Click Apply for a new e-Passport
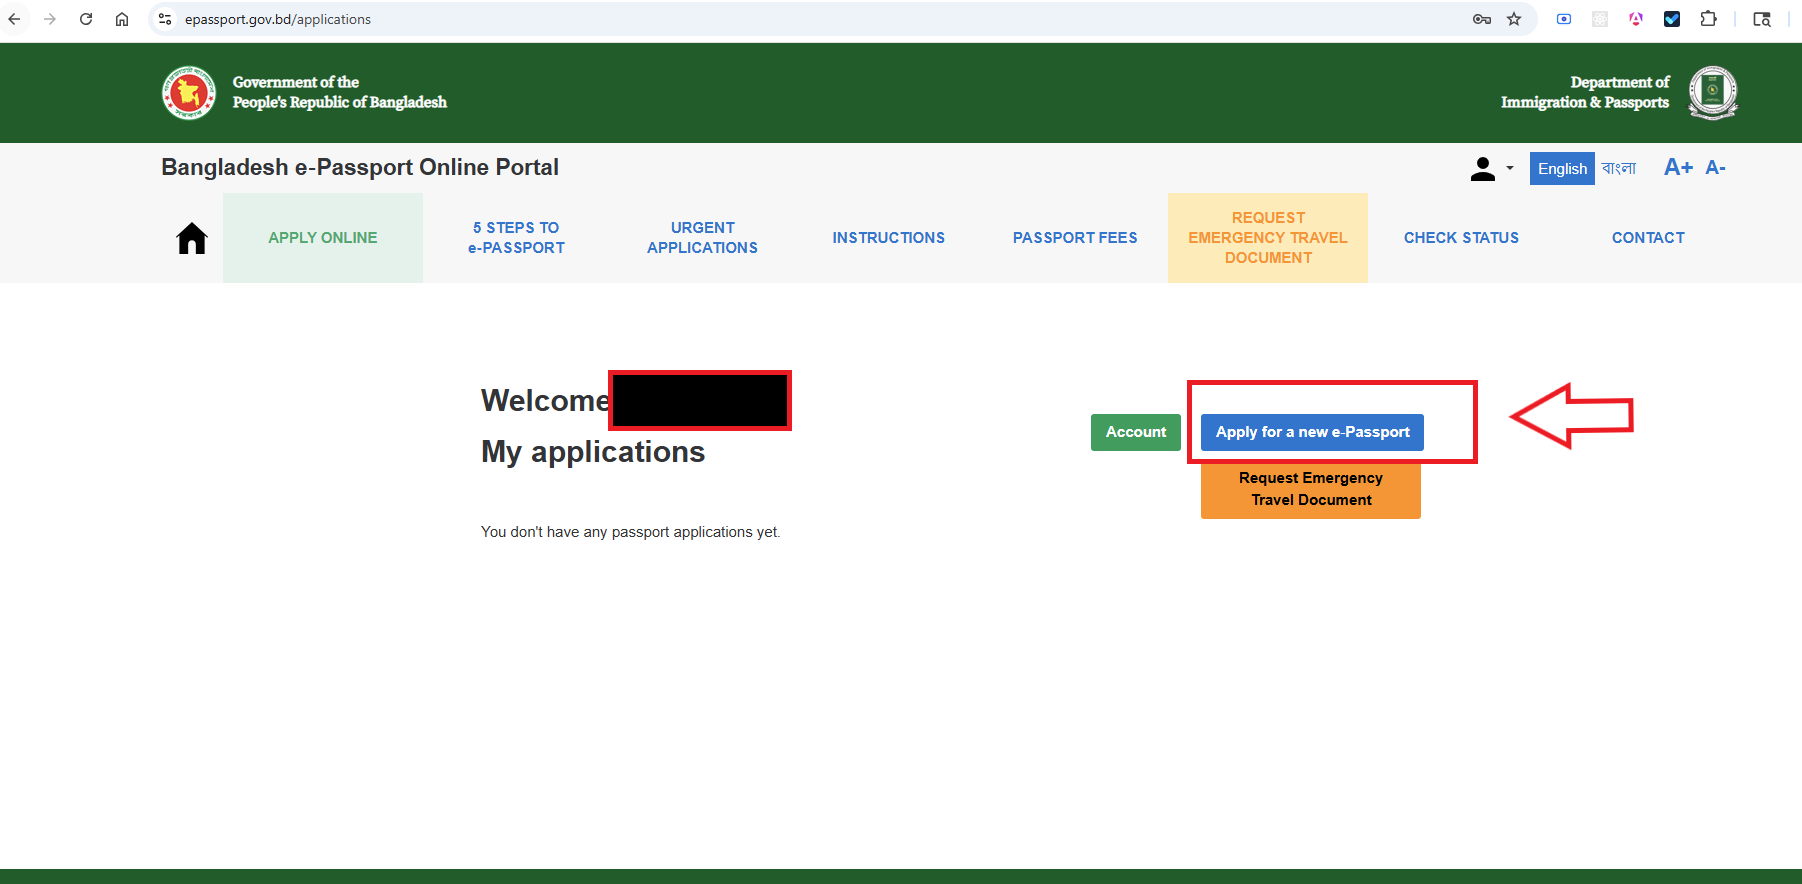This screenshot has width=1802, height=884. pyautogui.click(x=1312, y=432)
